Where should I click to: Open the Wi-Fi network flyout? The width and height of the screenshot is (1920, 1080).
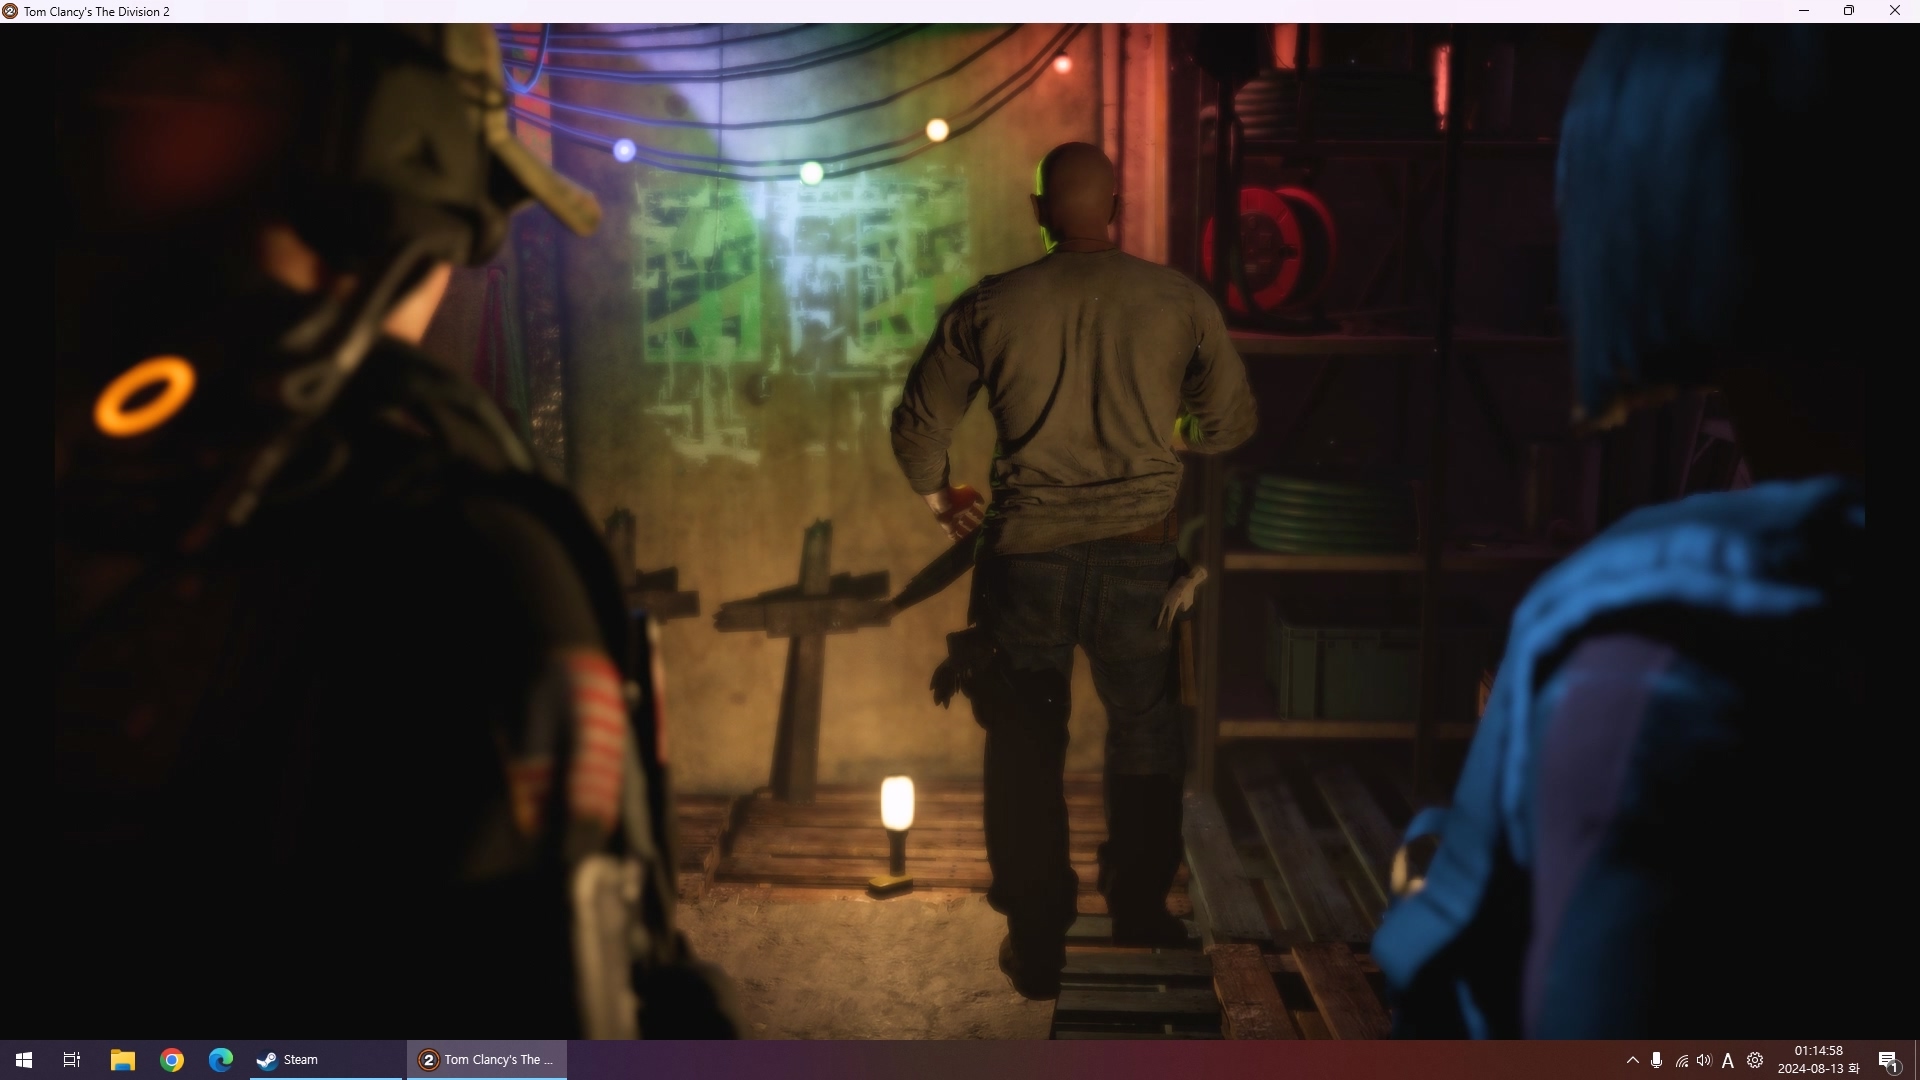1681,1061
